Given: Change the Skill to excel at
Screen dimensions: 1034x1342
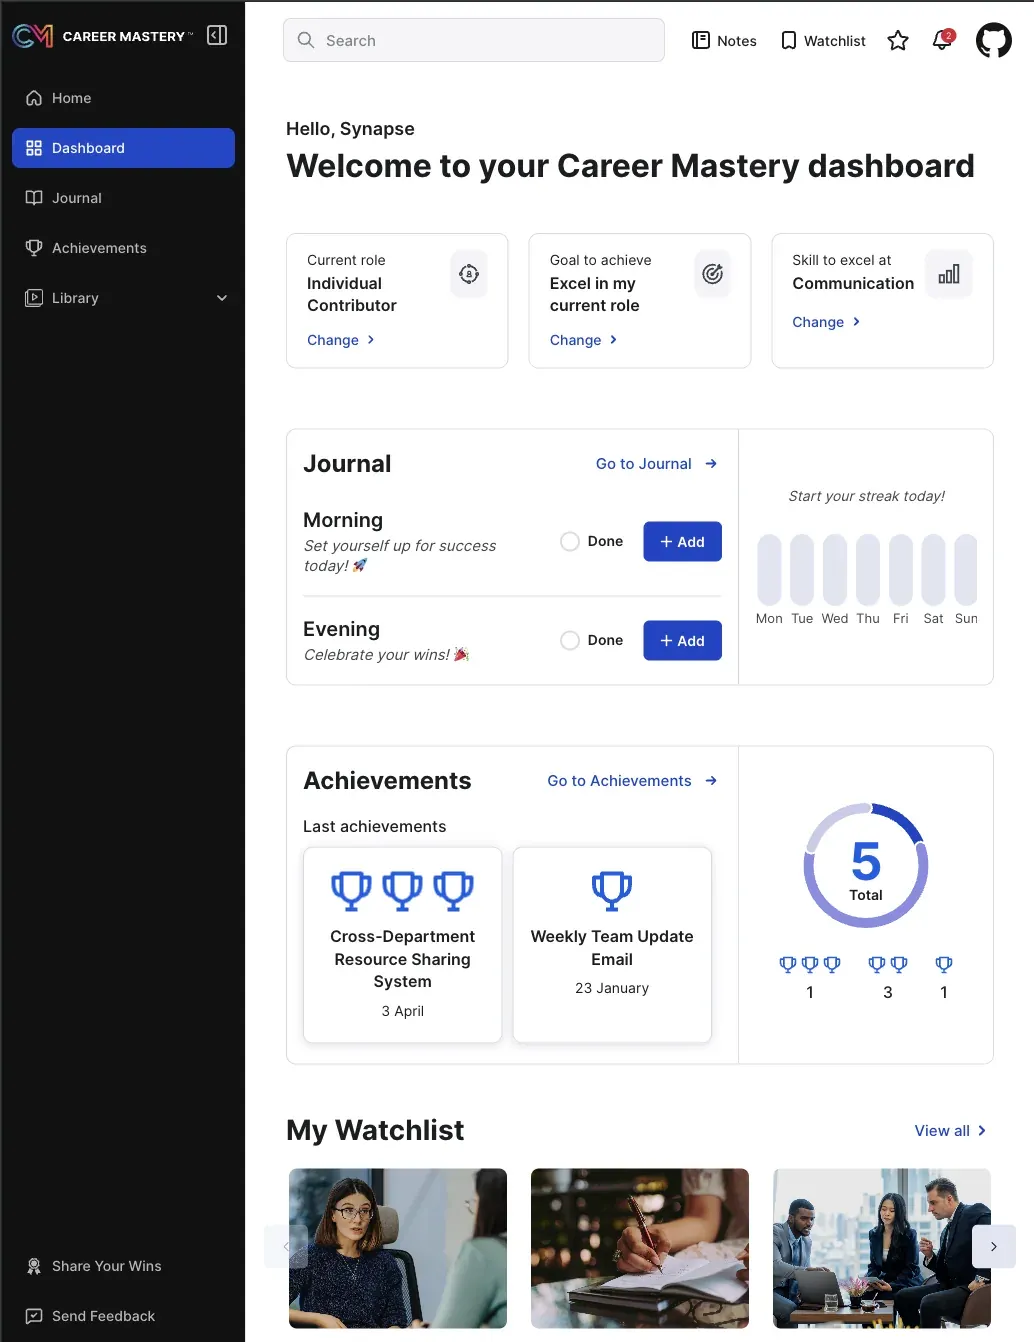Looking at the screenshot, I should coord(827,322).
